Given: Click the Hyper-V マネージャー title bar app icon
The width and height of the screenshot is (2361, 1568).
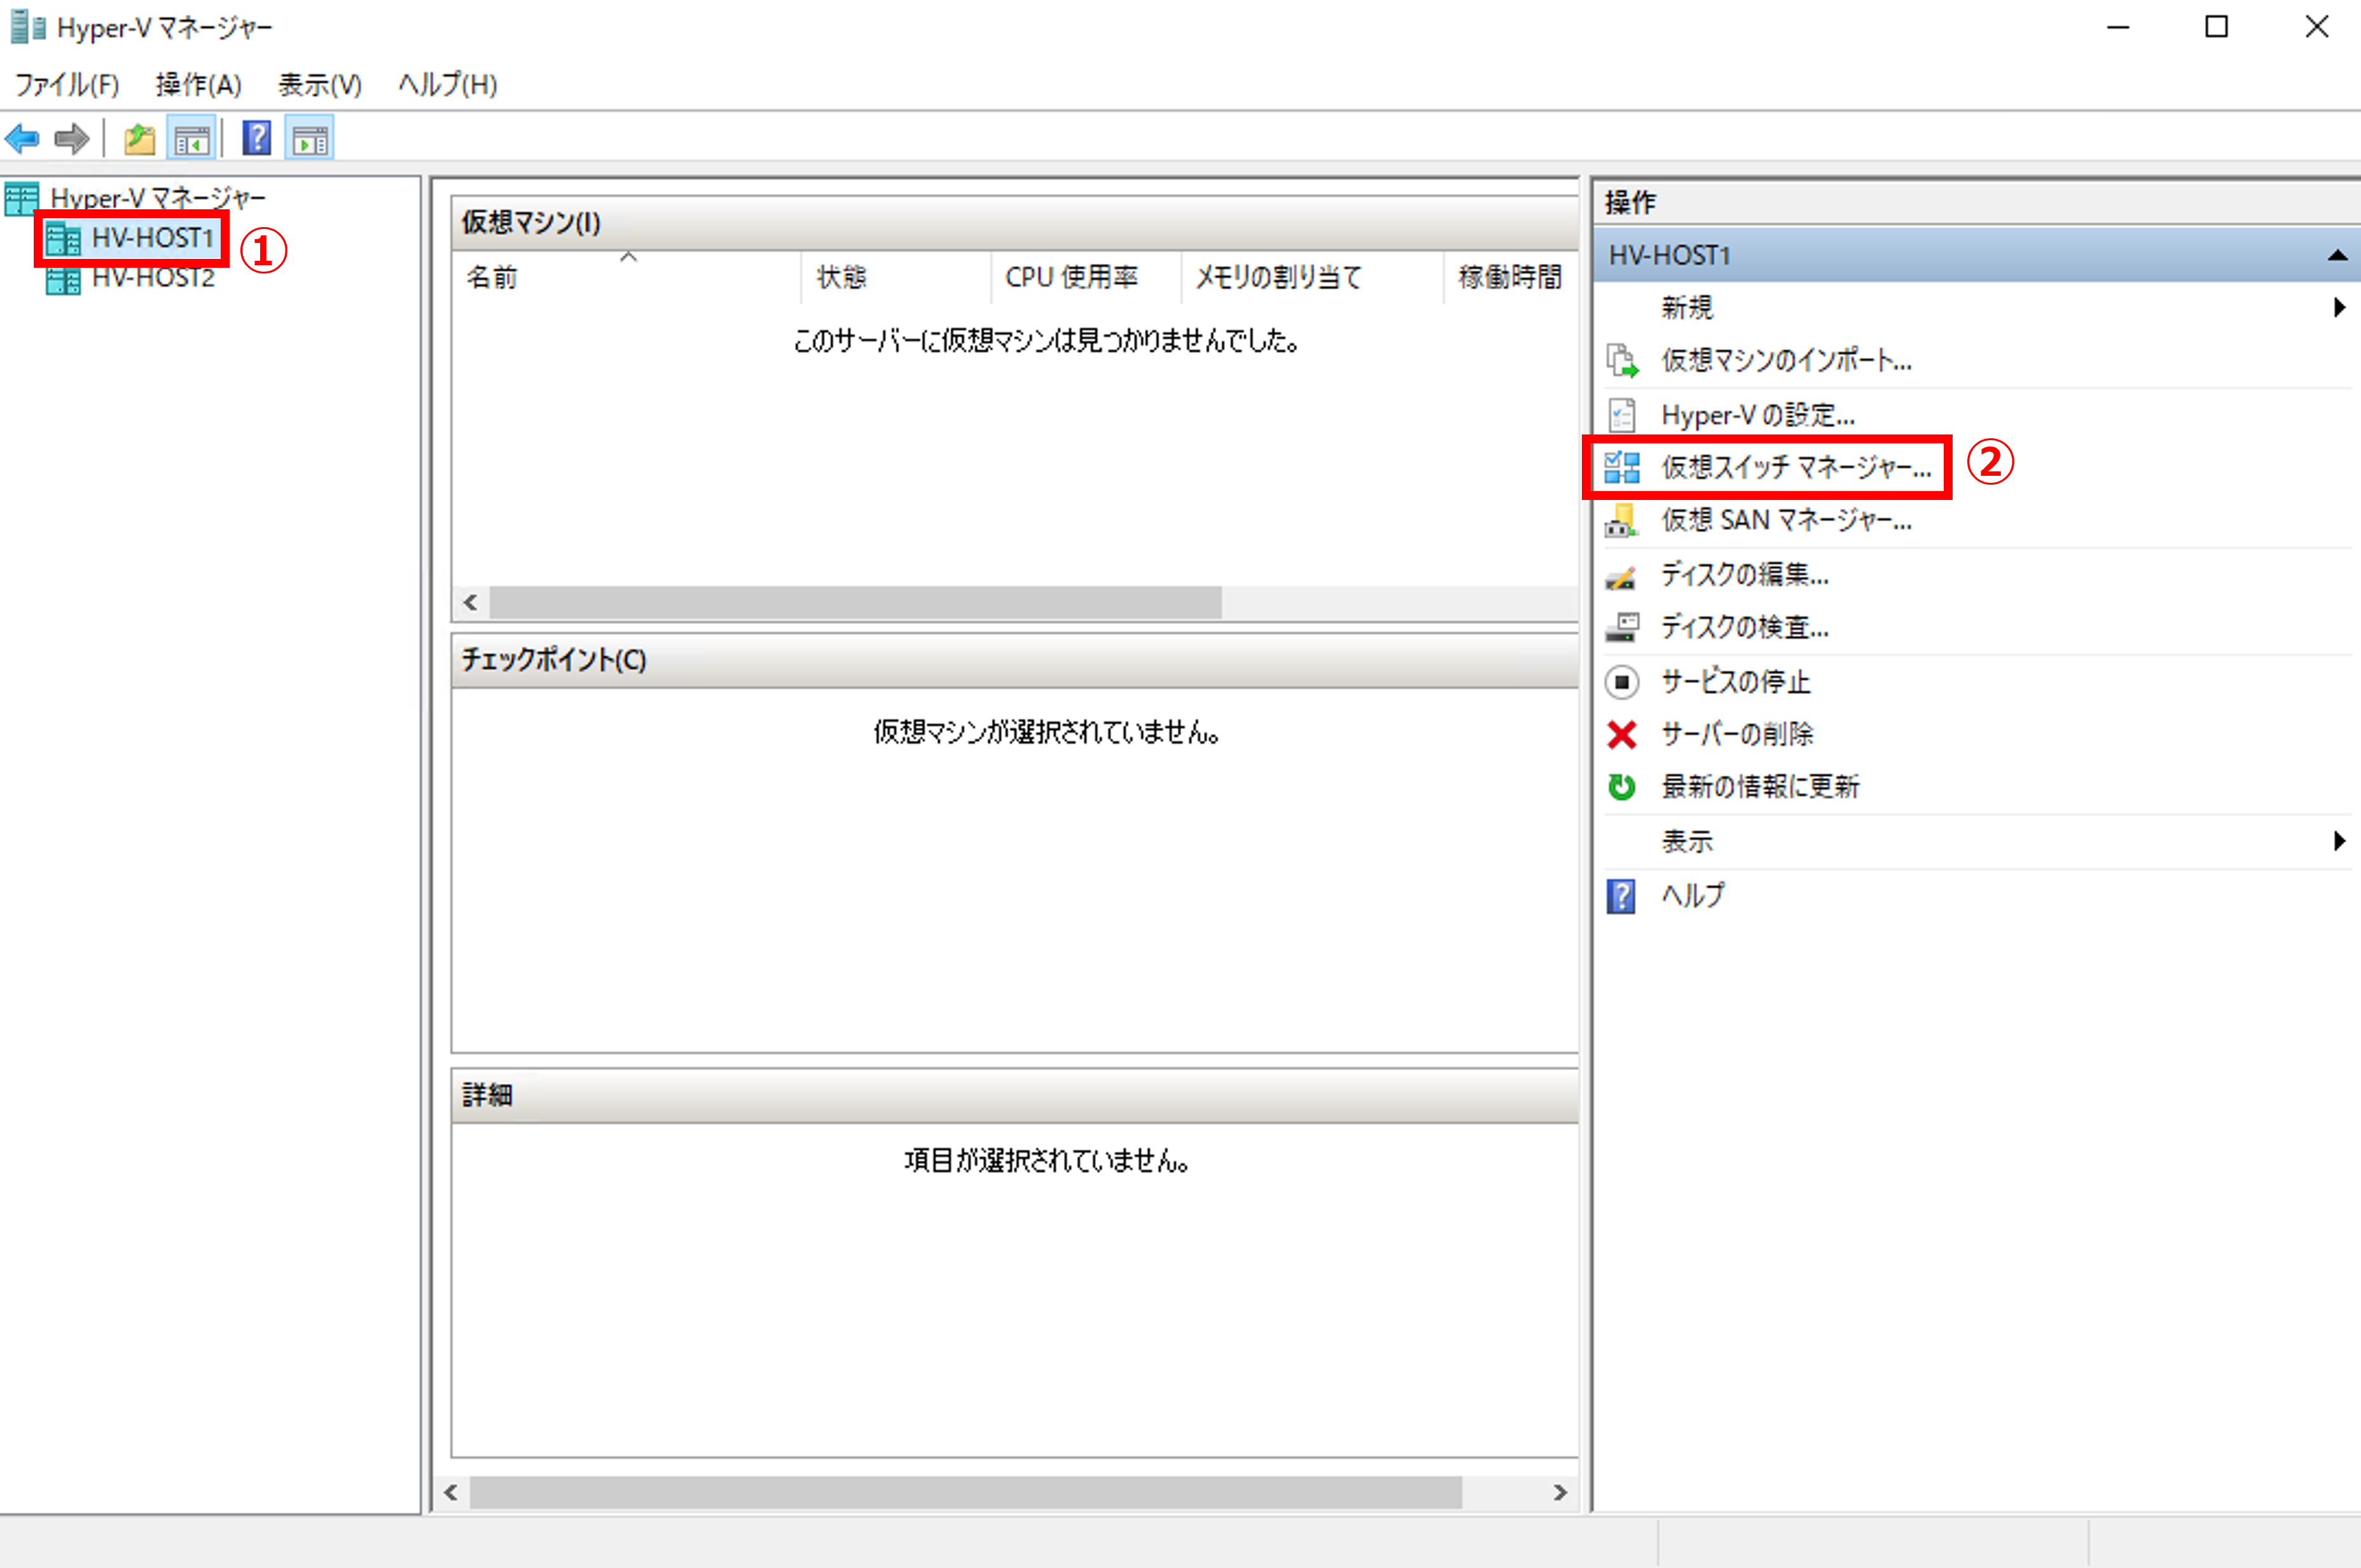Looking at the screenshot, I should coord(27,27).
